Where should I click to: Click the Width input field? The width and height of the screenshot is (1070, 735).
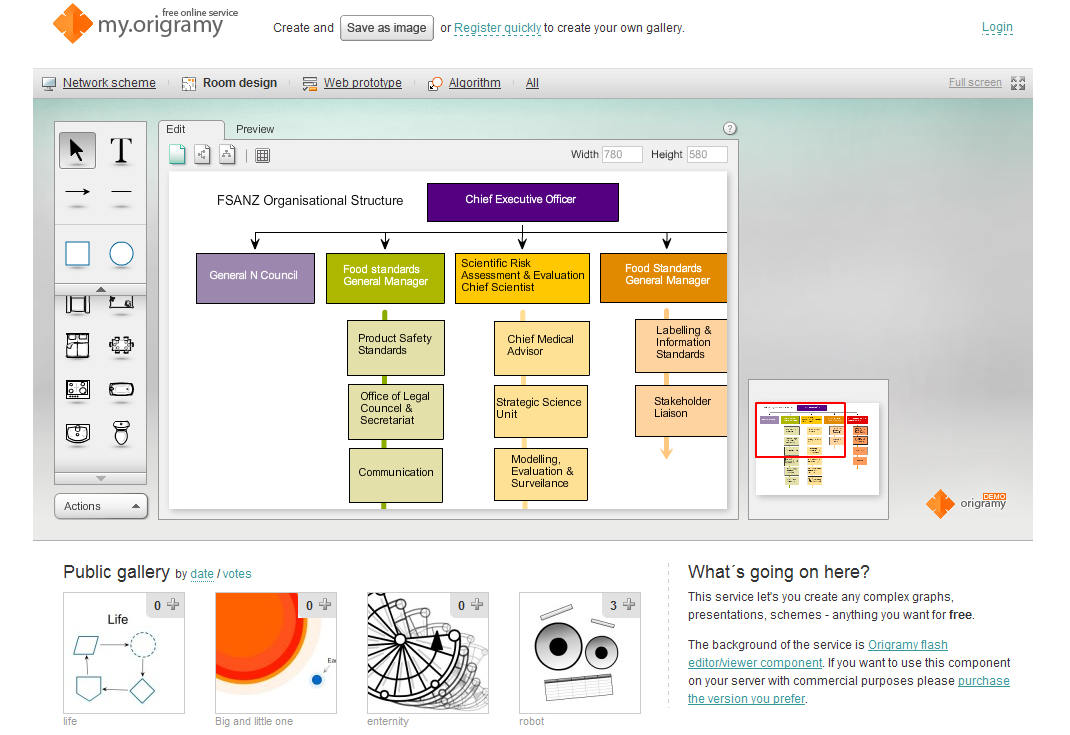(x=622, y=154)
